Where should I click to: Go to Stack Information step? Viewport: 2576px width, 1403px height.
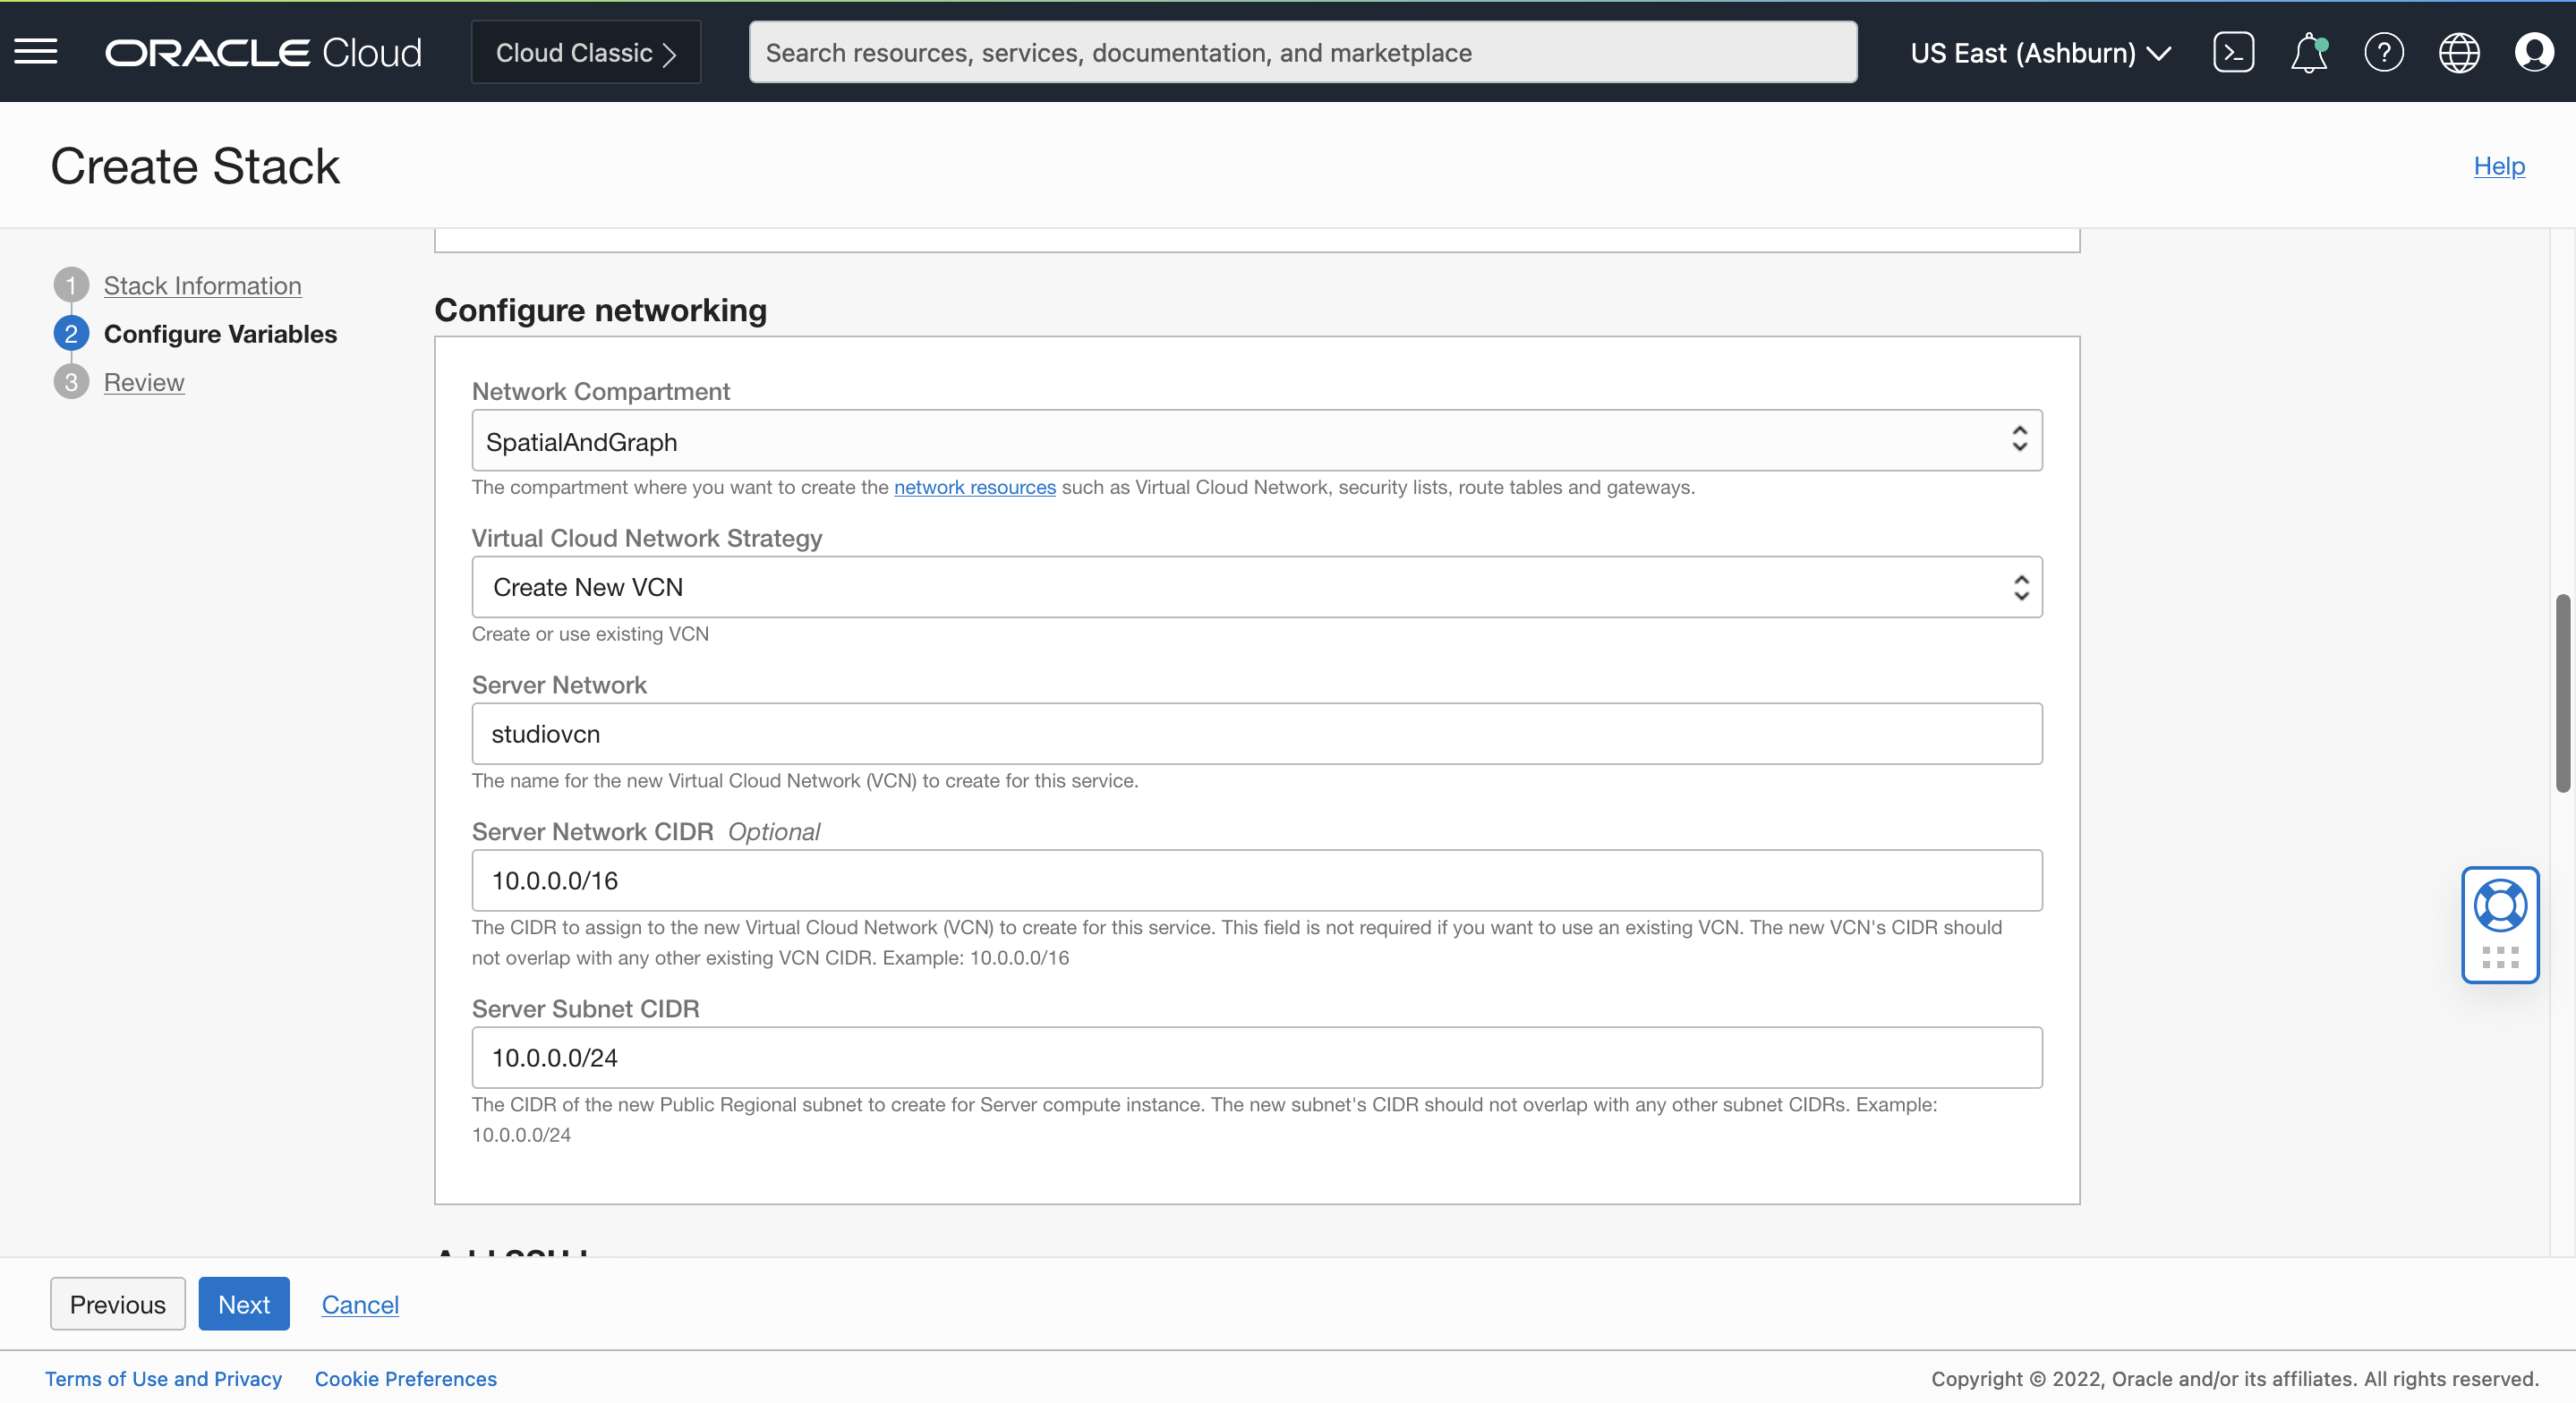point(202,285)
